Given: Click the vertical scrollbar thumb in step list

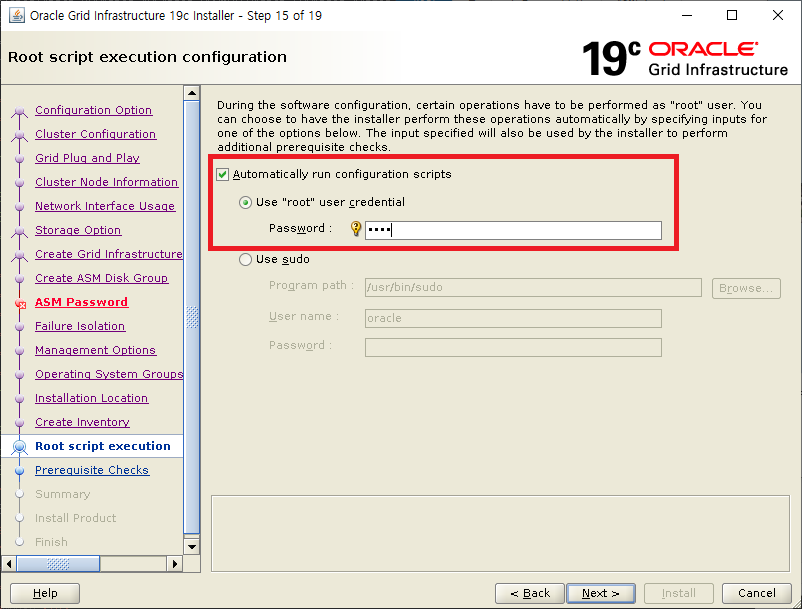Looking at the screenshot, I should (192, 317).
